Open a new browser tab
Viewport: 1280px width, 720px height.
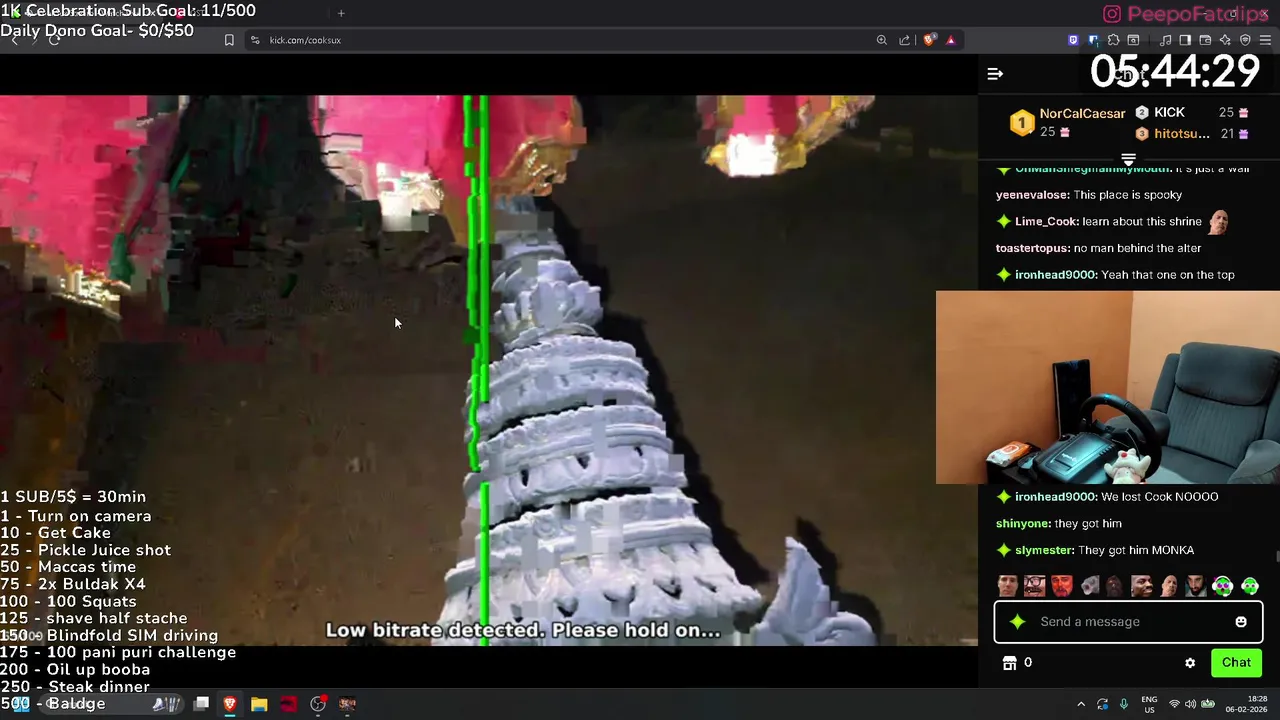341,13
